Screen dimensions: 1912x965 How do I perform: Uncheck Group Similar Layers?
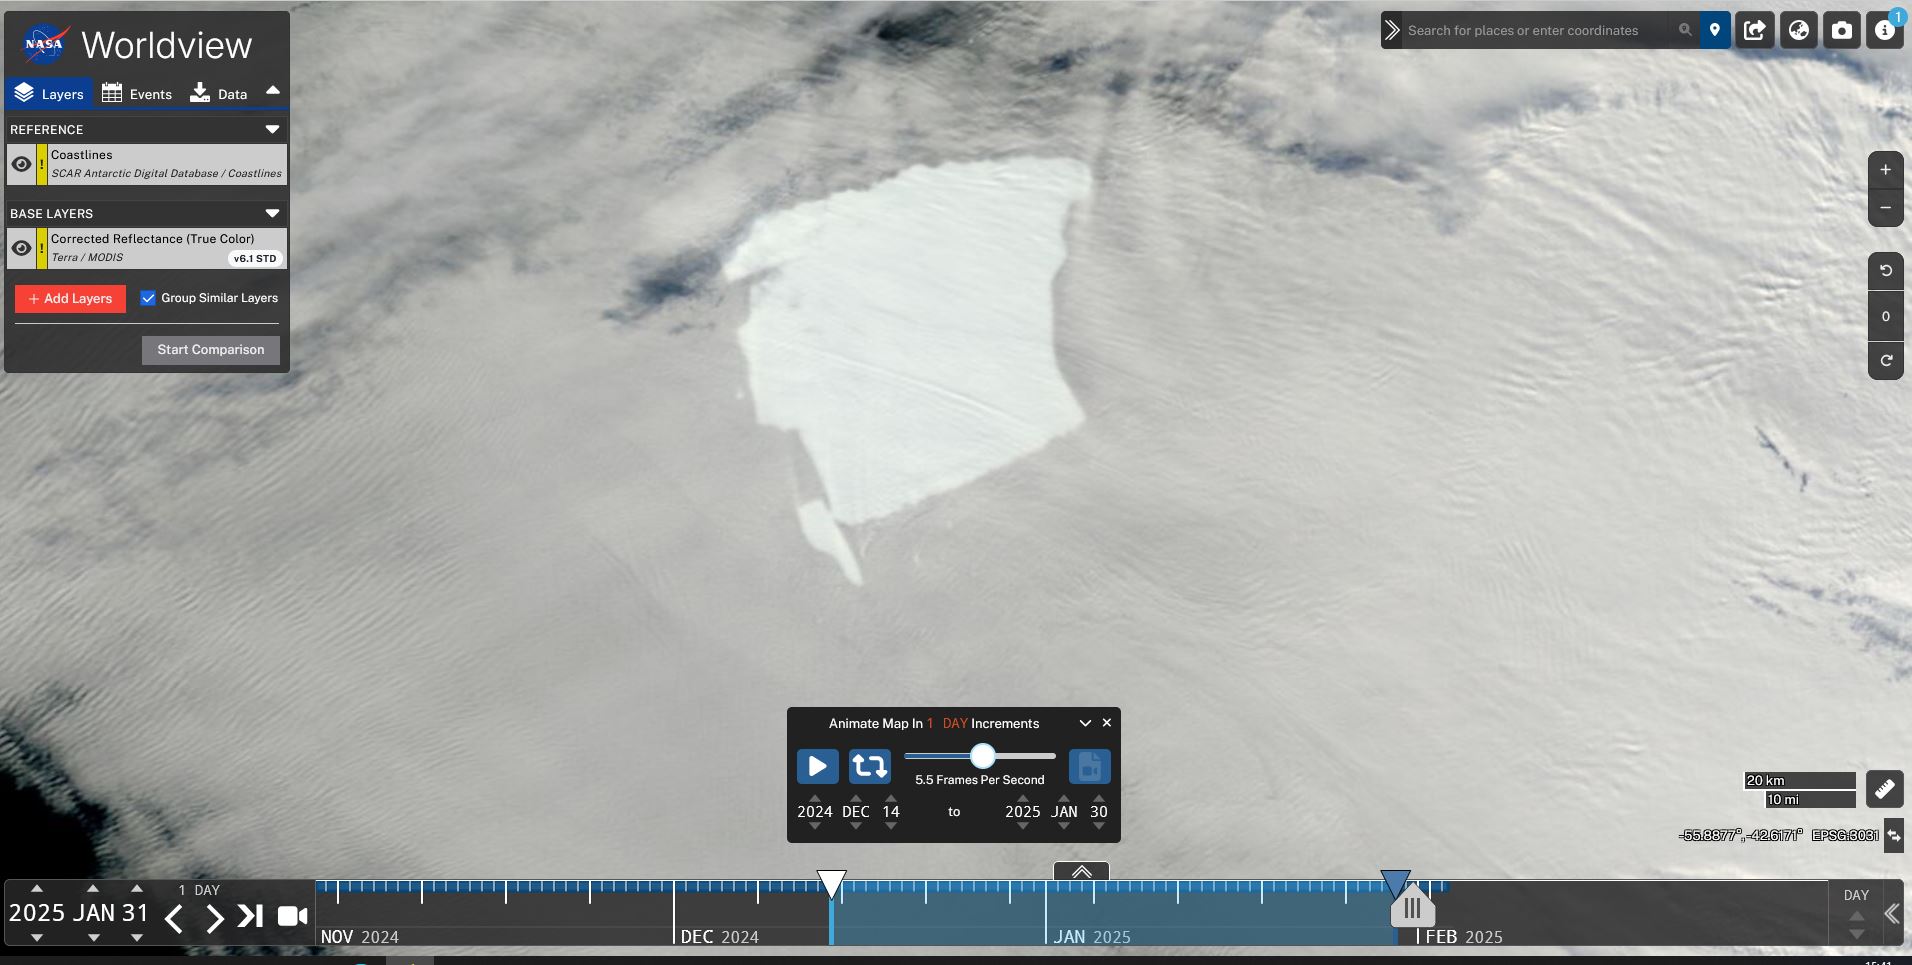tap(148, 297)
